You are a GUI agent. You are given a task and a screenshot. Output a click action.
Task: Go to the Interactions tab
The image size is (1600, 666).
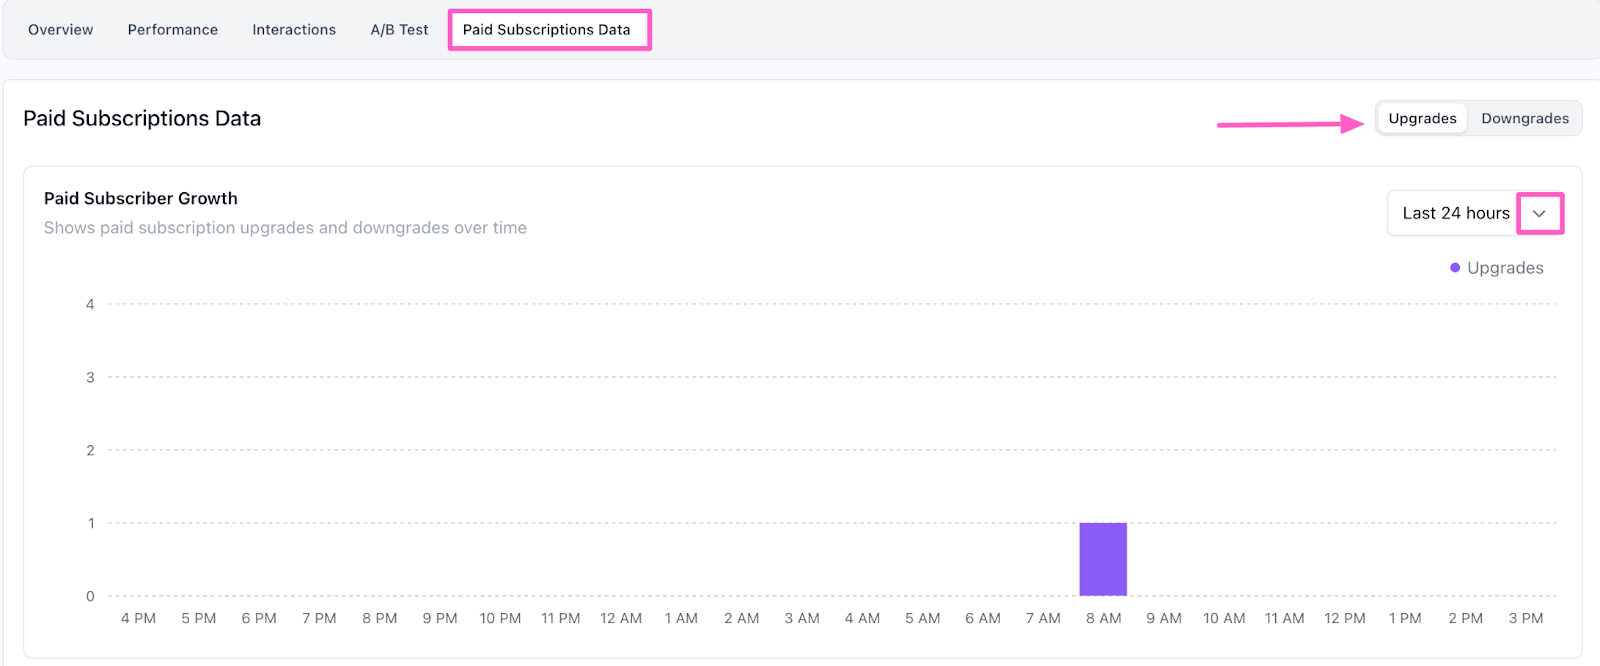[x=294, y=30]
